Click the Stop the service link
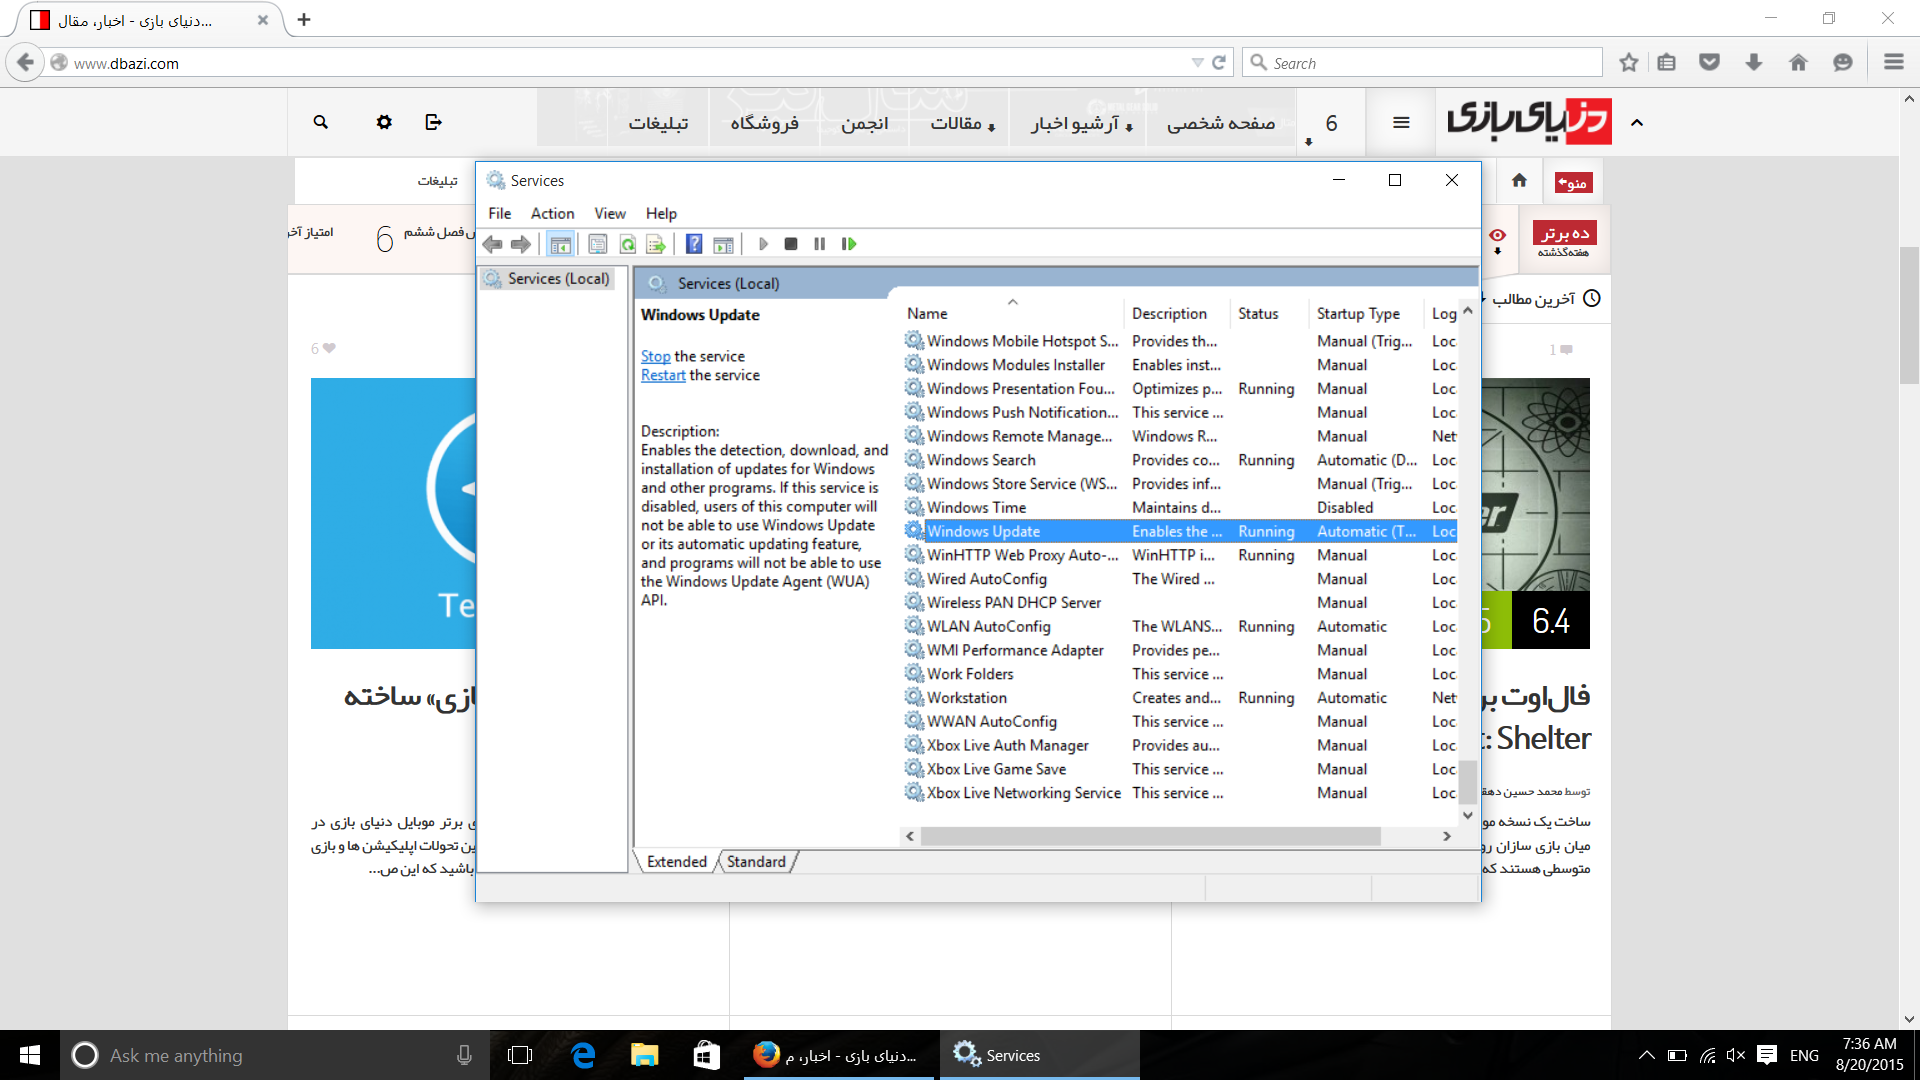Screen dimensions: 1920x1080 click(655, 356)
